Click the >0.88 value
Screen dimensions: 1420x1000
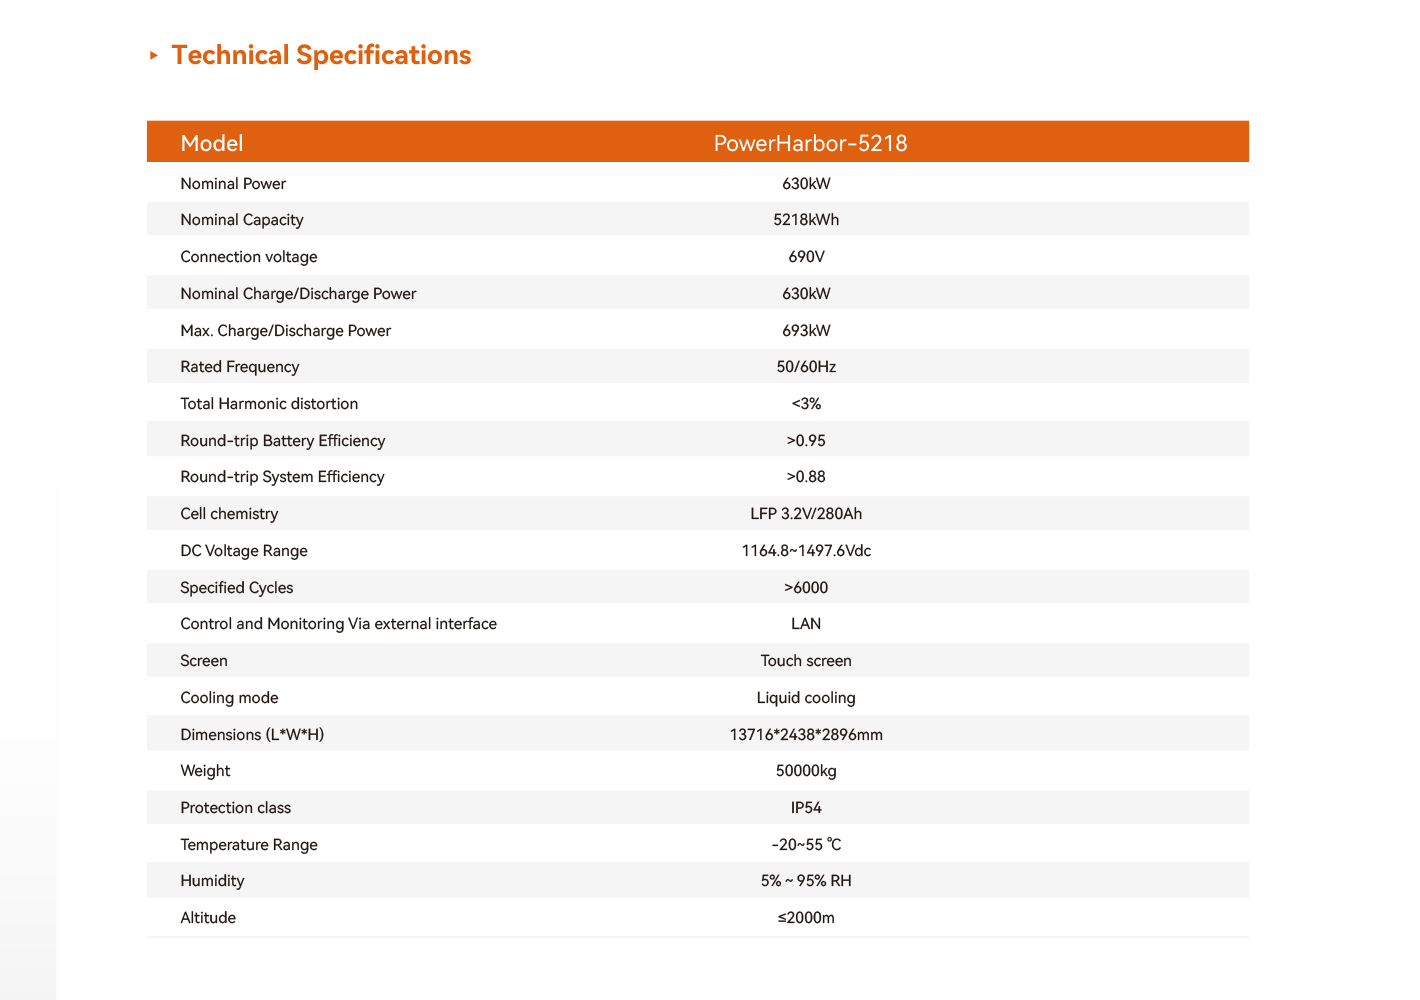click(806, 477)
